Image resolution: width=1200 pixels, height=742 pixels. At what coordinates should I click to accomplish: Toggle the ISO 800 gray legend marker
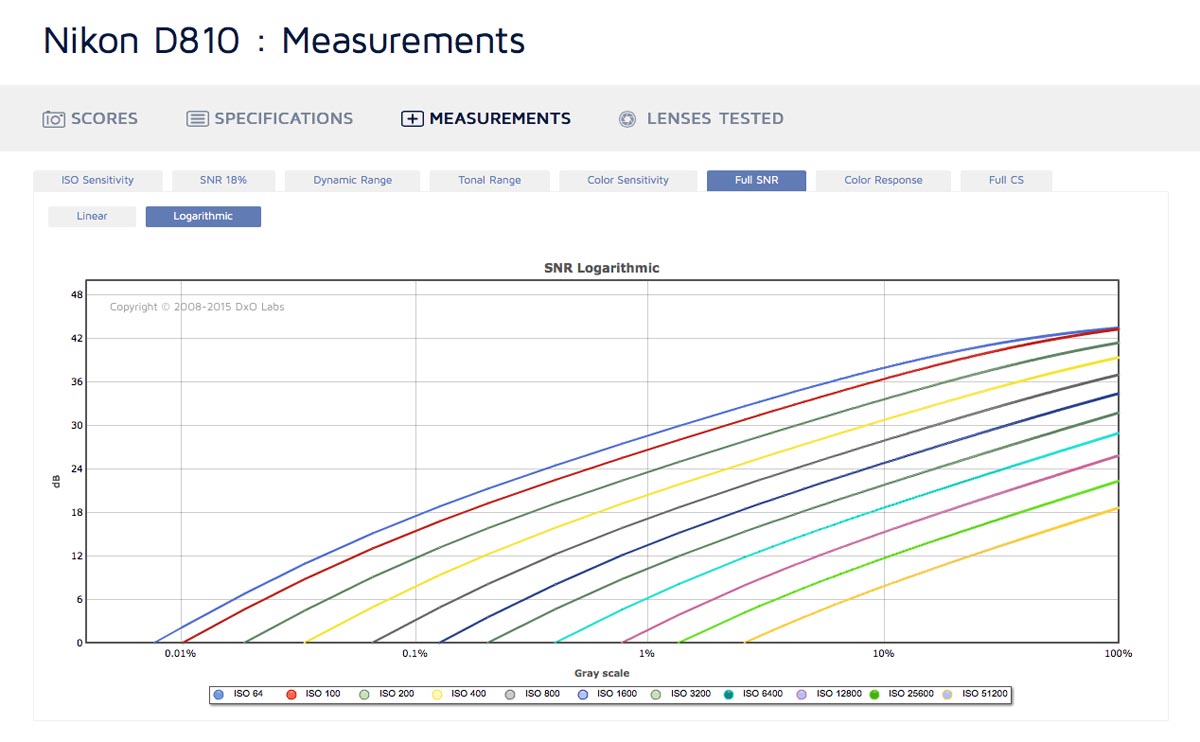point(510,694)
